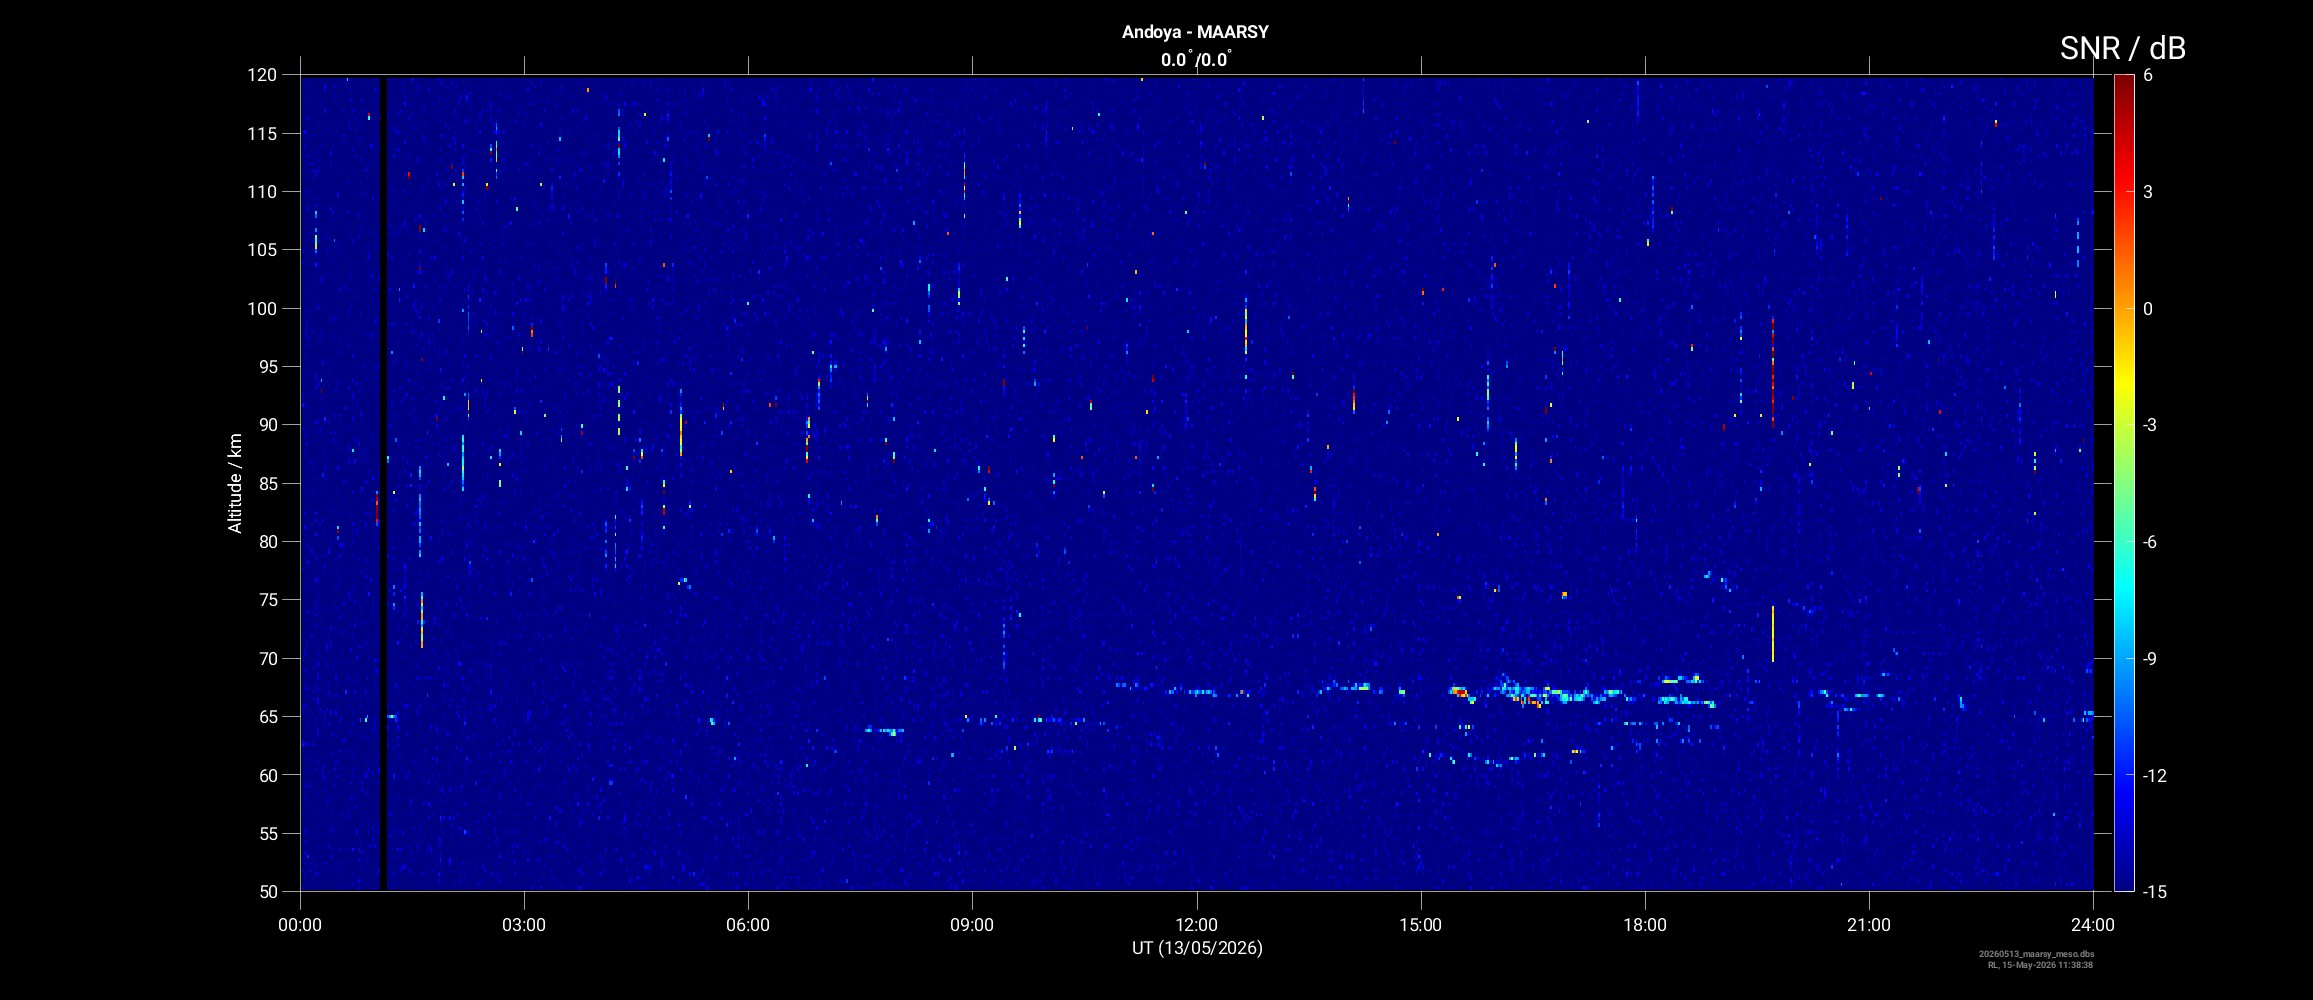This screenshot has width=2313, height=1000.
Task: Click the 65 km altitude tick label
Action: (x=267, y=716)
